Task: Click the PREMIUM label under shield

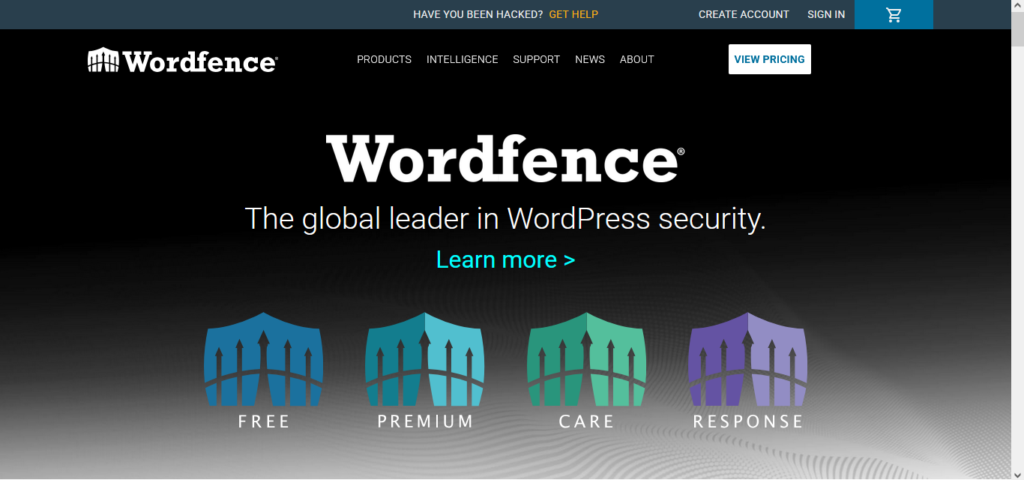Action: click(425, 421)
